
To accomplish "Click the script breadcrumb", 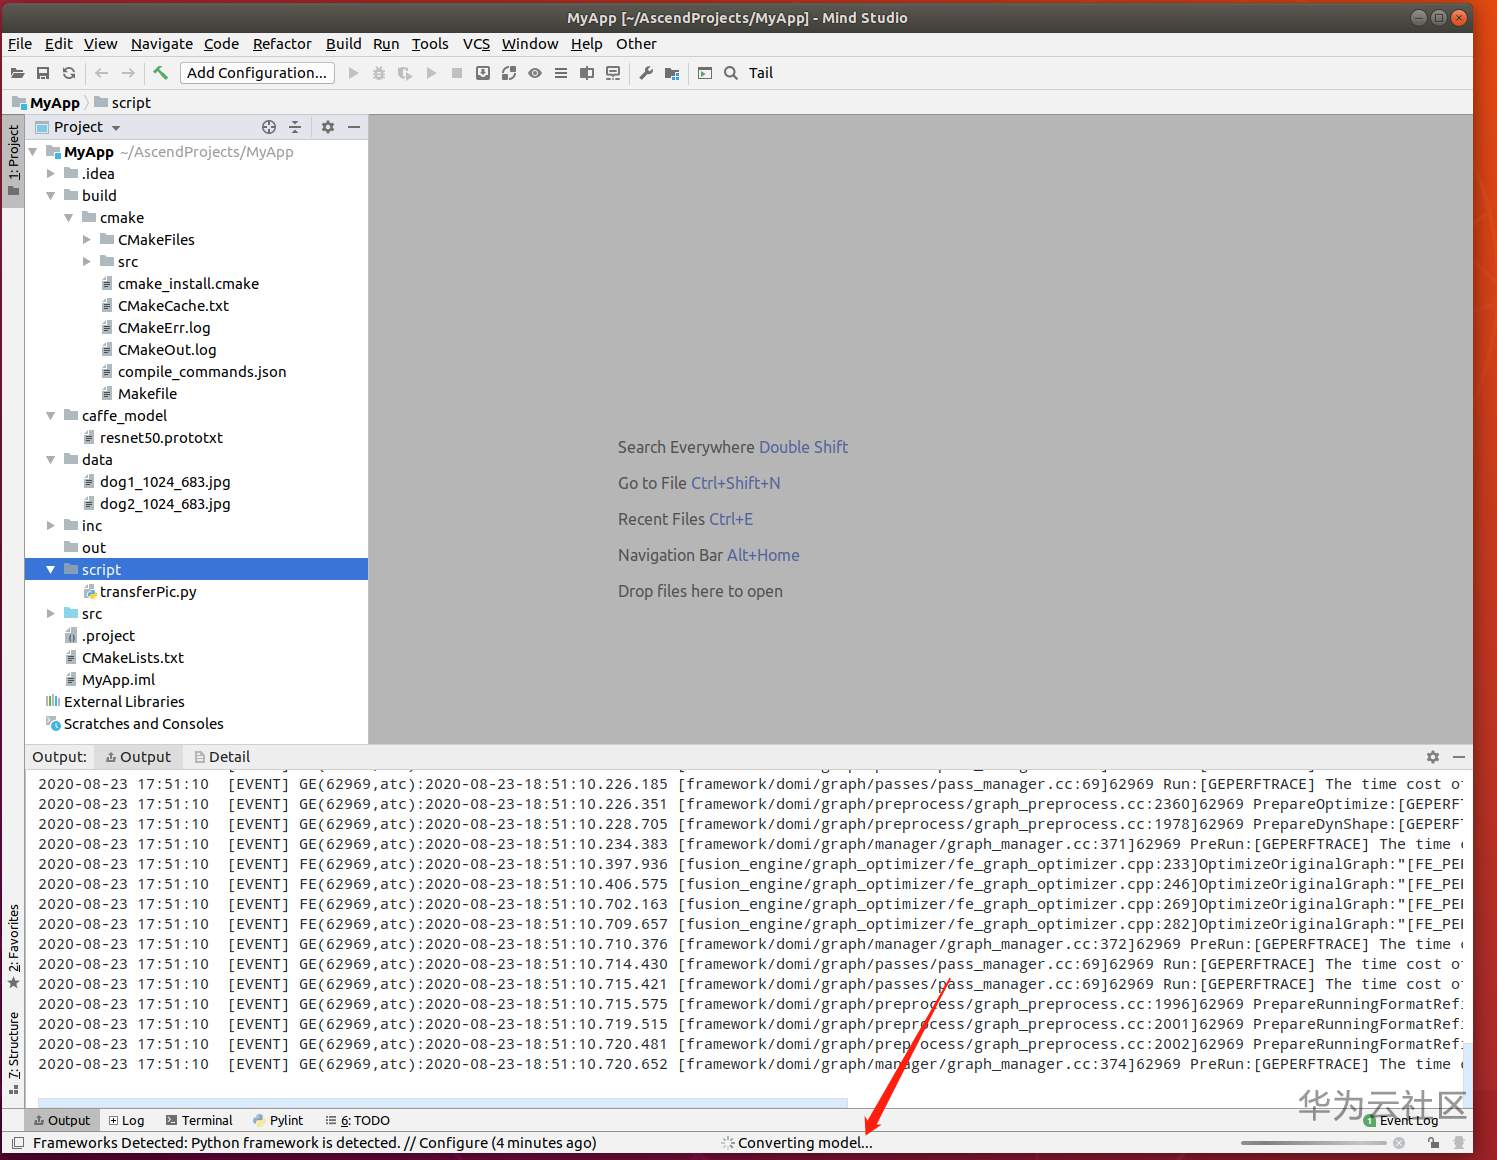I will 123,103.
